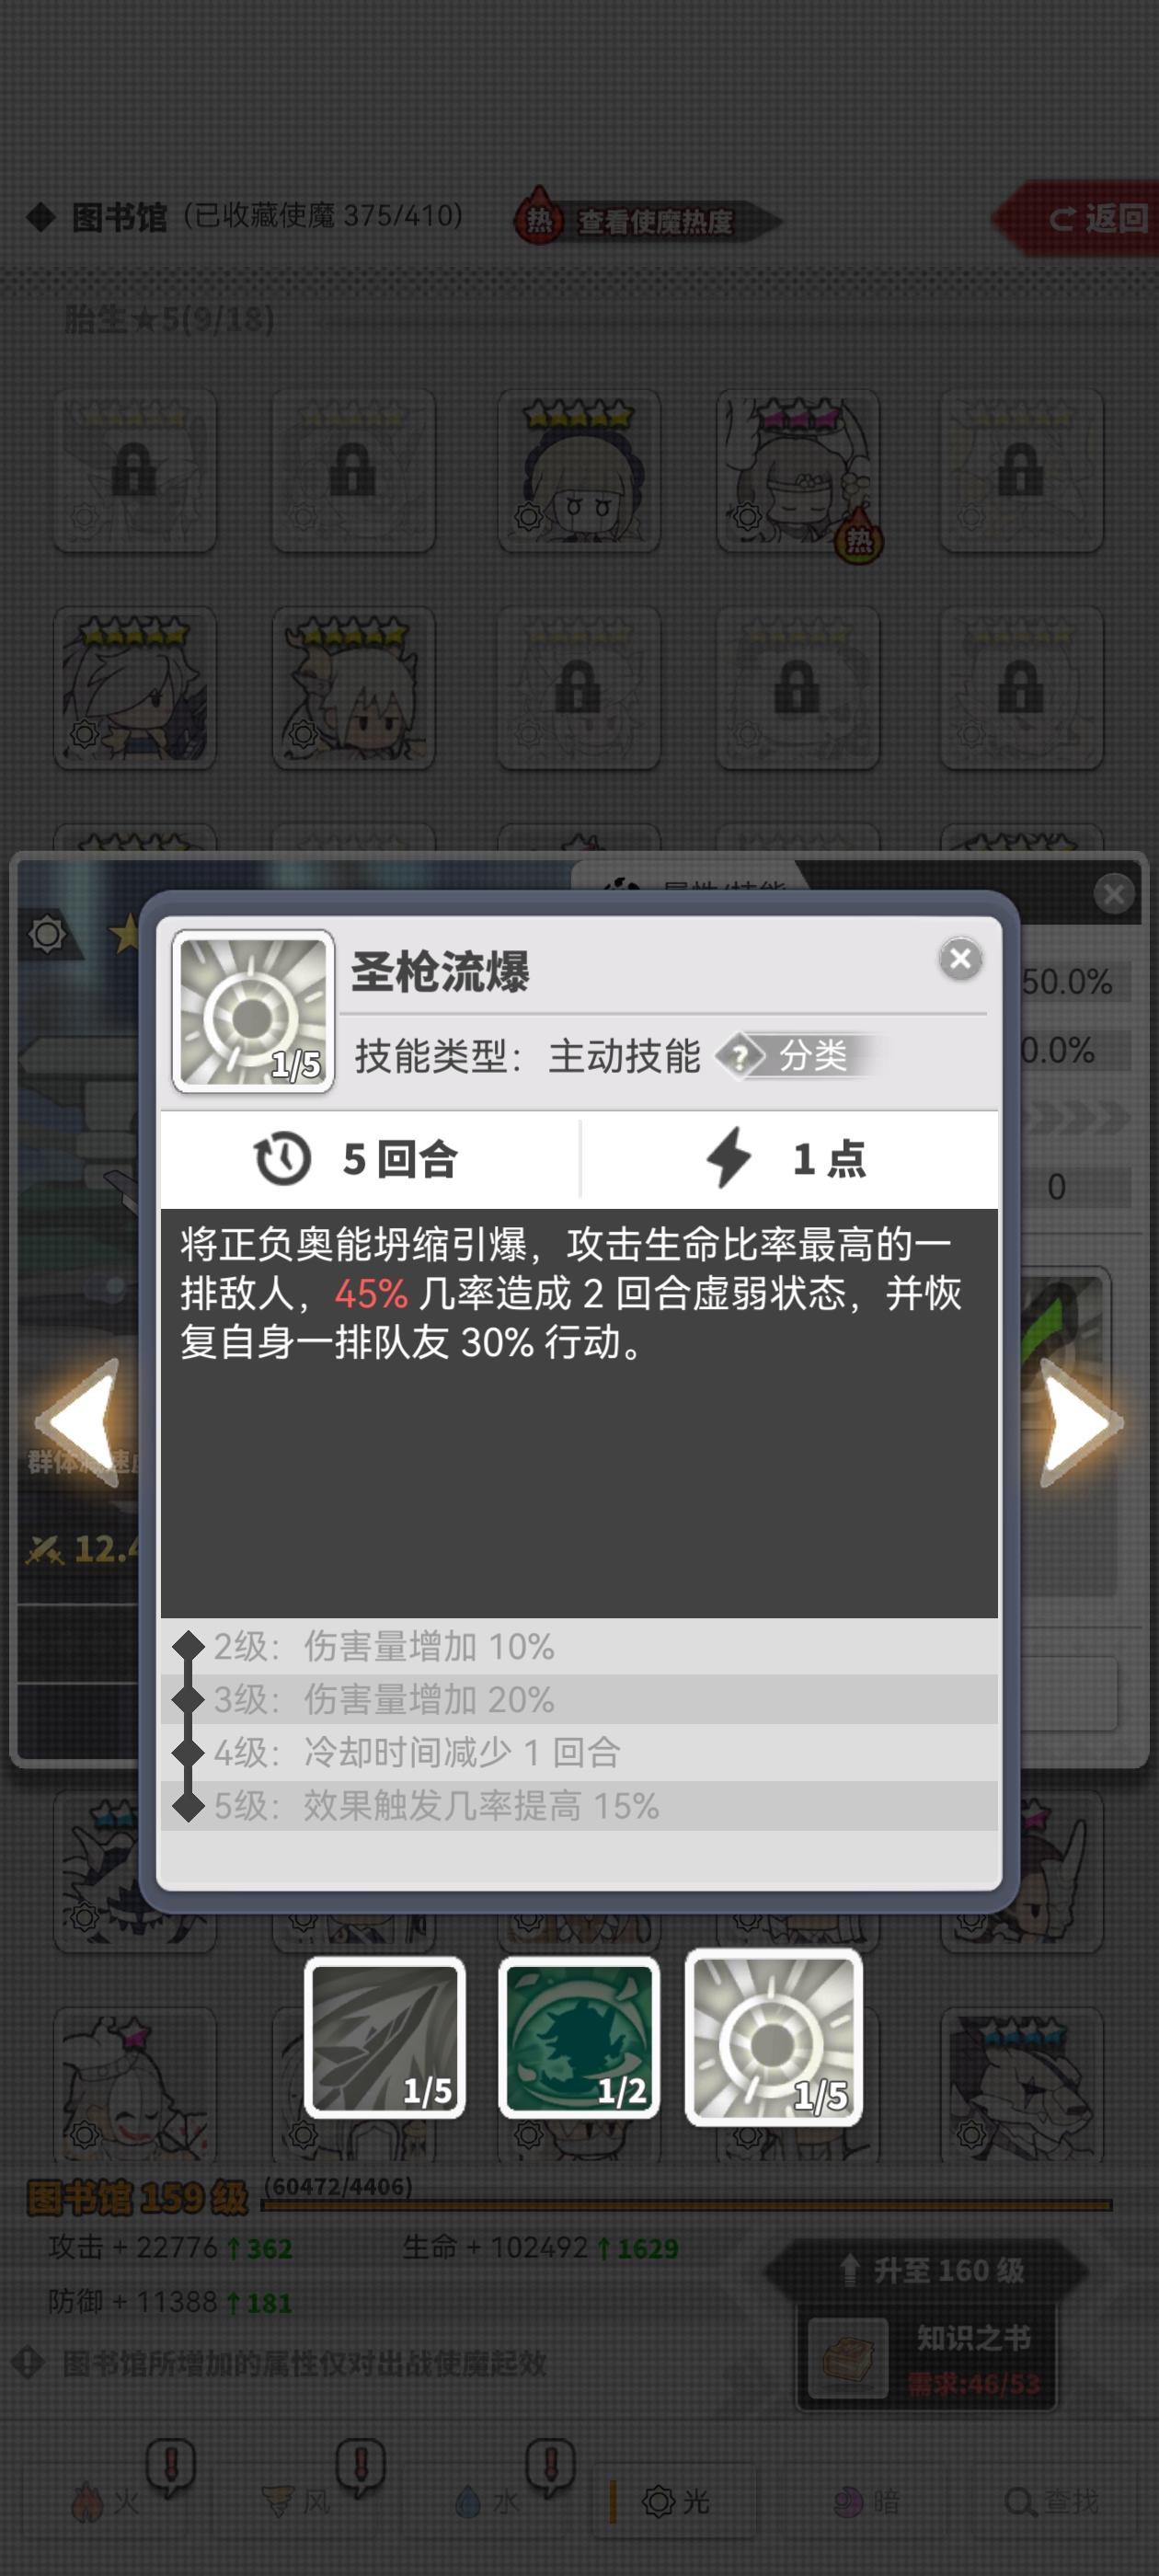Select the maid-headband familiar thumbnail
Image resolution: width=1159 pixels, height=2576 pixels.
point(579,470)
